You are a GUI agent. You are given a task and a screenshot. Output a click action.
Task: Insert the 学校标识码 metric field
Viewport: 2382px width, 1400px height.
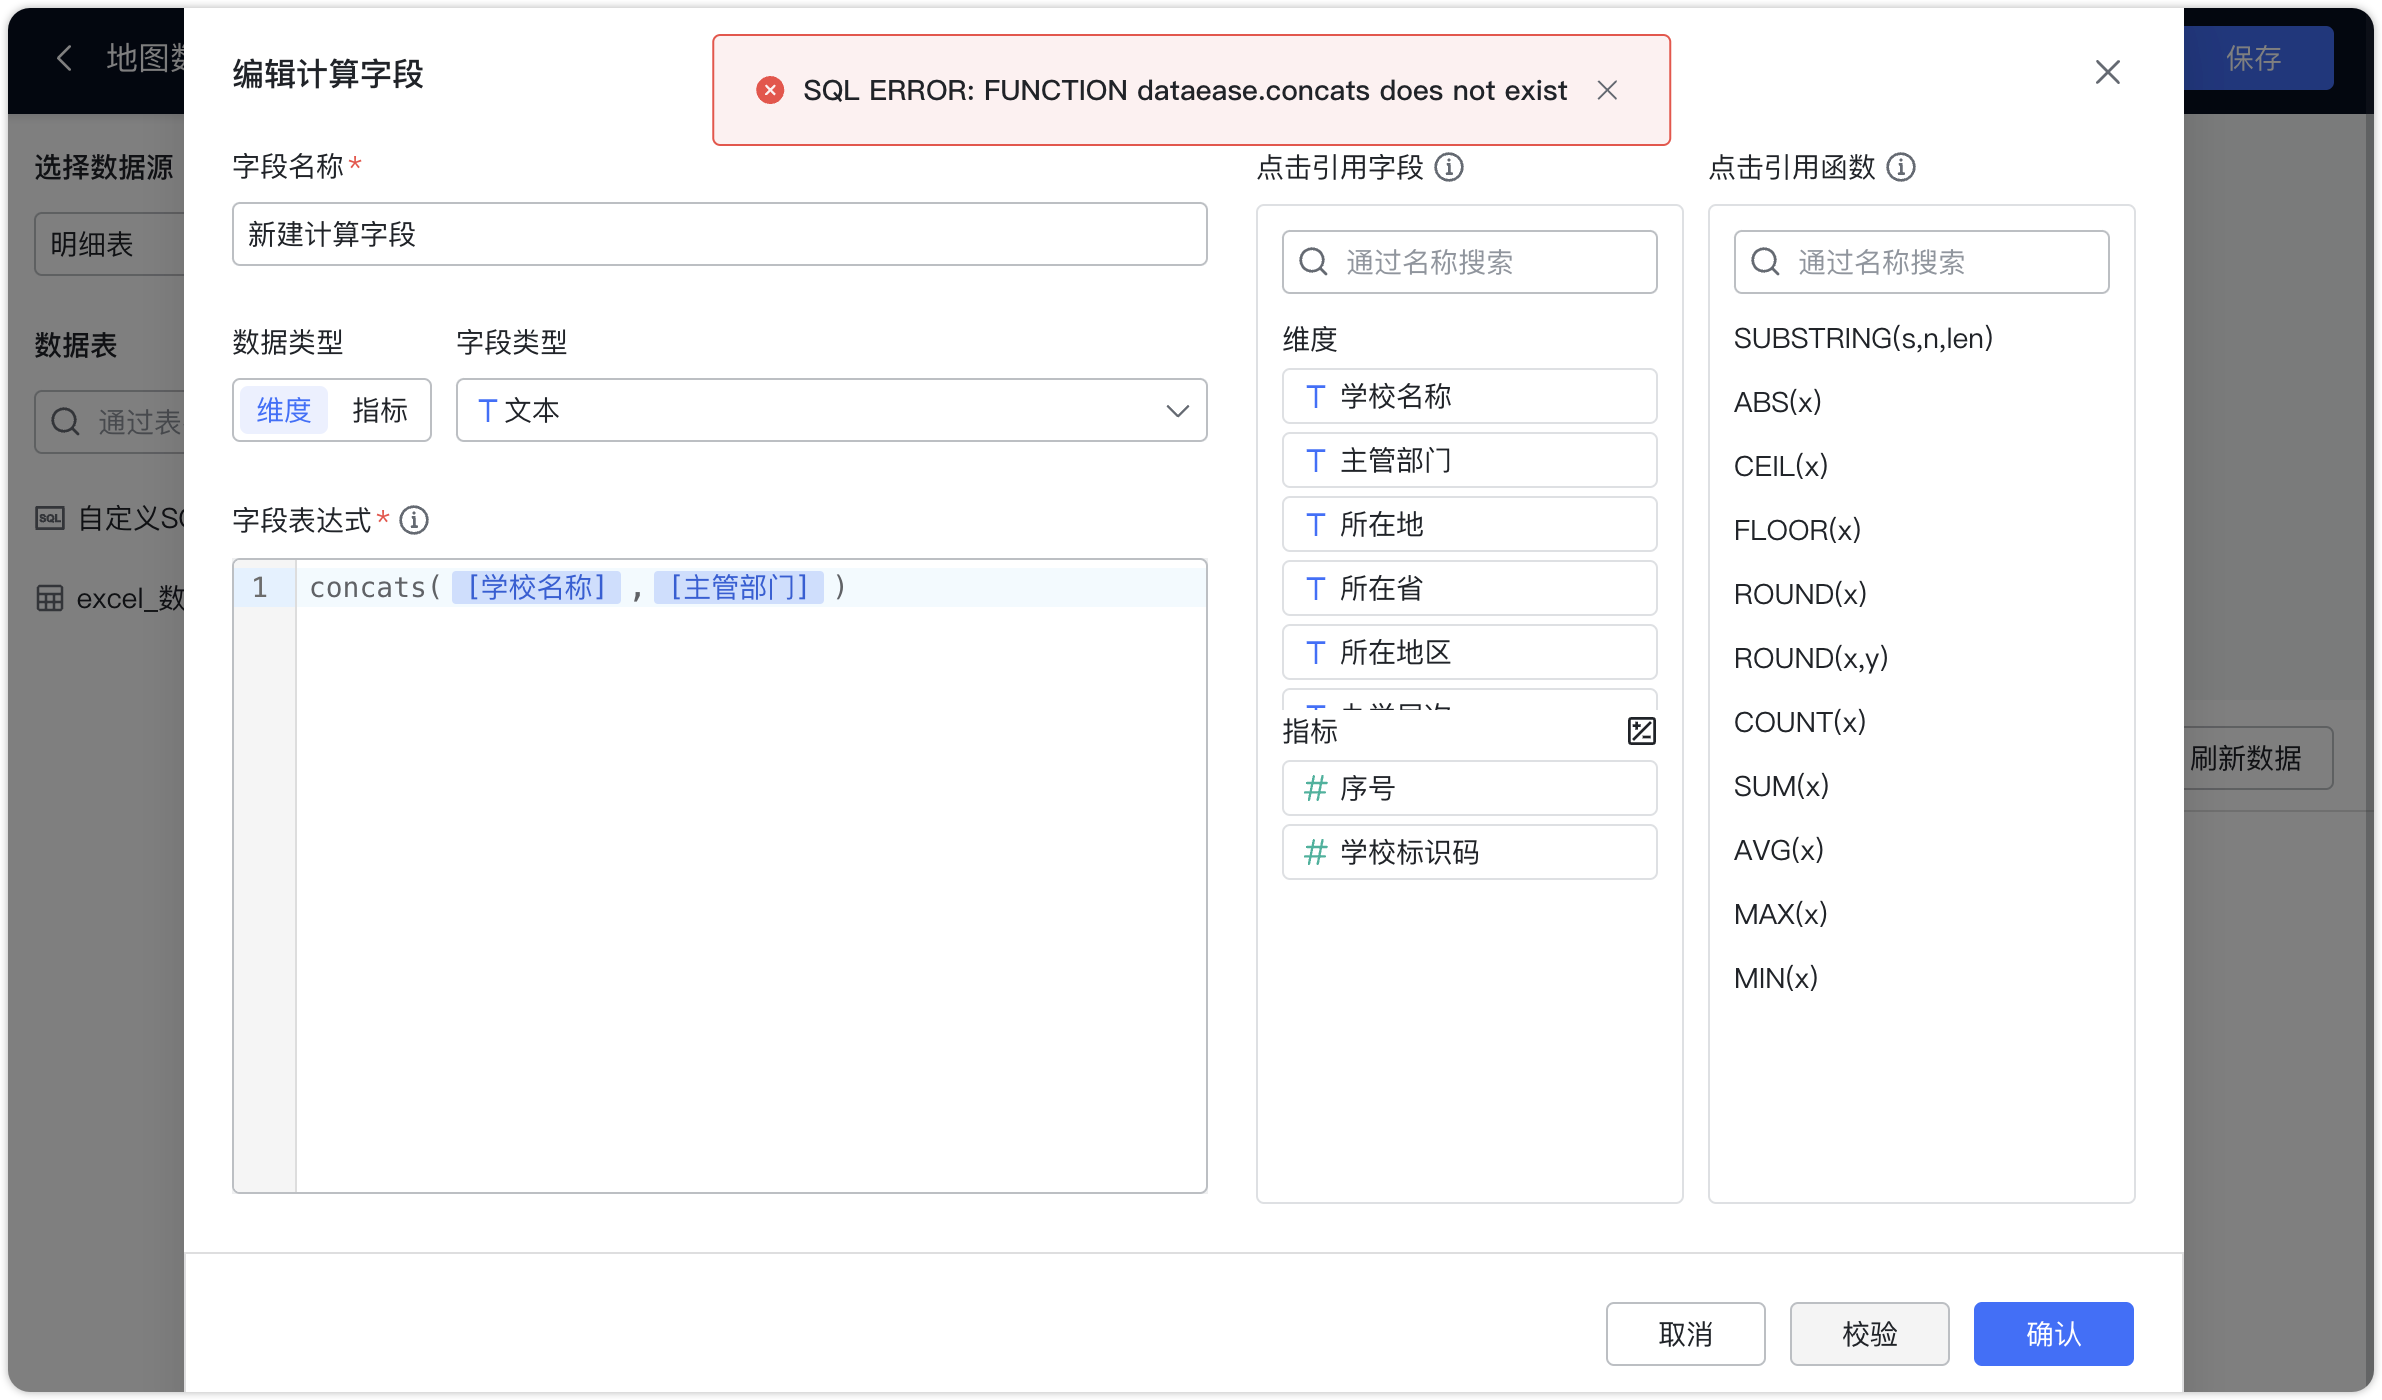1469,852
